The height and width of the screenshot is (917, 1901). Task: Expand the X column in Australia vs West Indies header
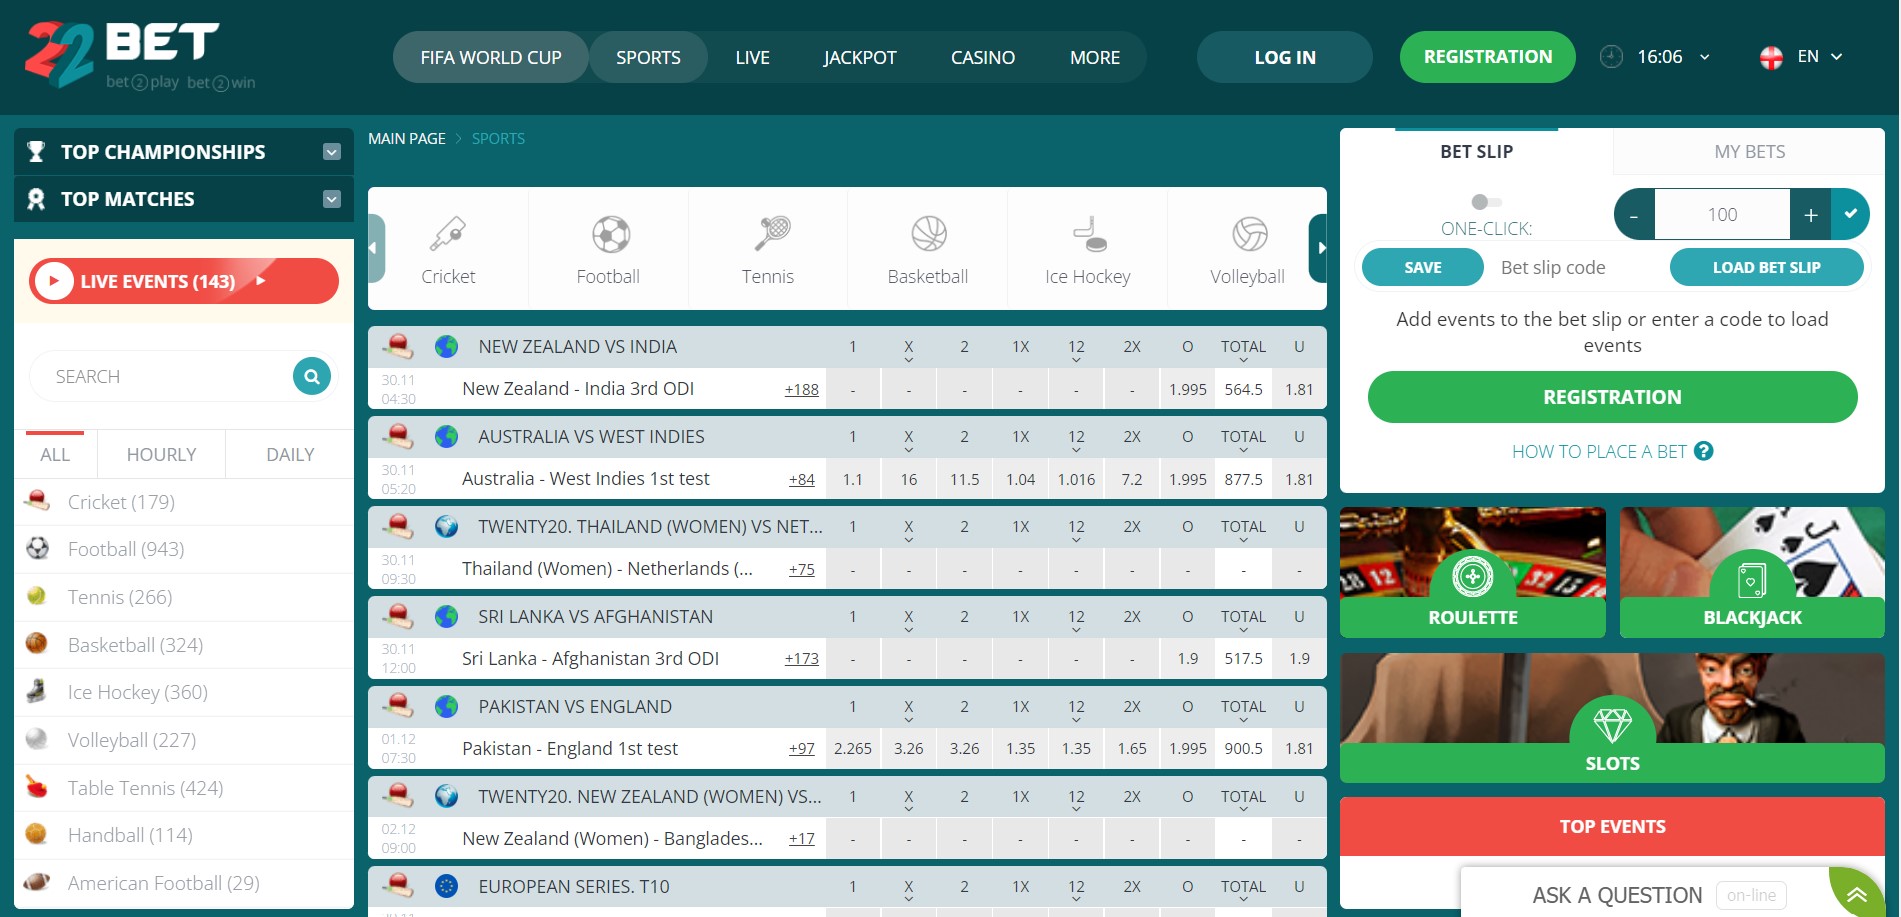click(909, 449)
